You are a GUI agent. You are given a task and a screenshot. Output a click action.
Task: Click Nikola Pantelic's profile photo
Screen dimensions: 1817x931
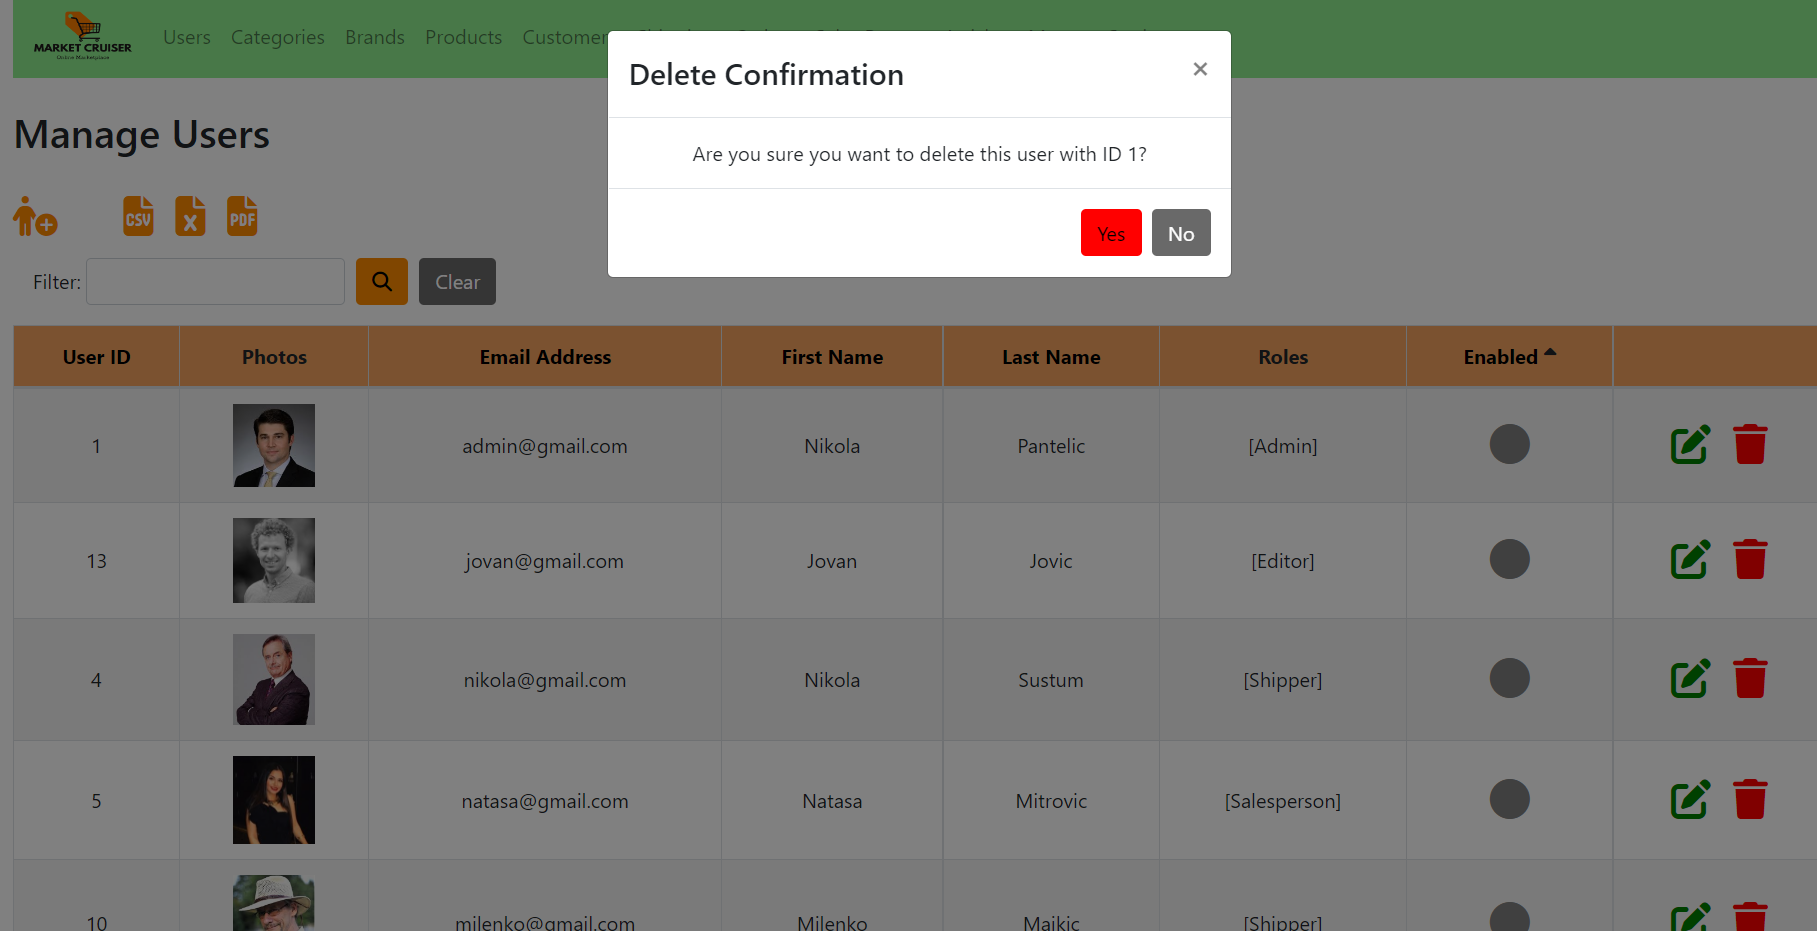point(274,445)
